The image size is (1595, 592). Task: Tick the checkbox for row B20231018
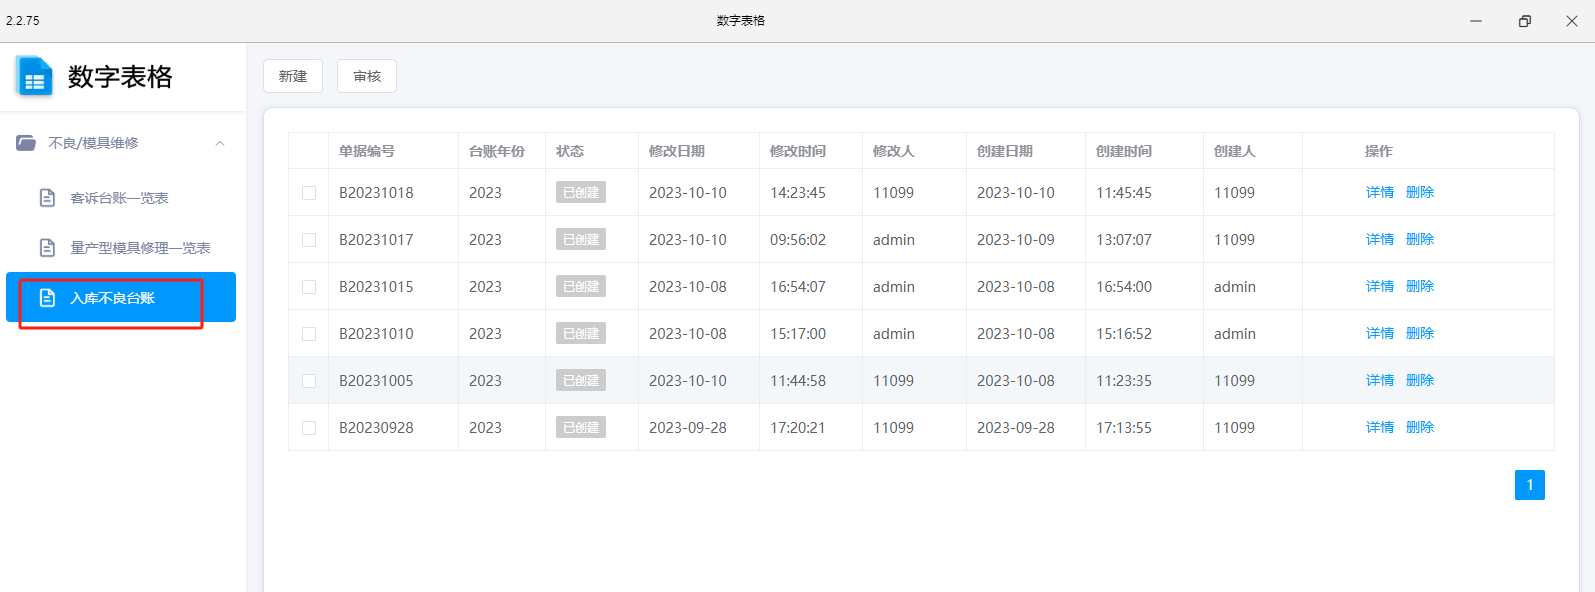click(x=309, y=193)
